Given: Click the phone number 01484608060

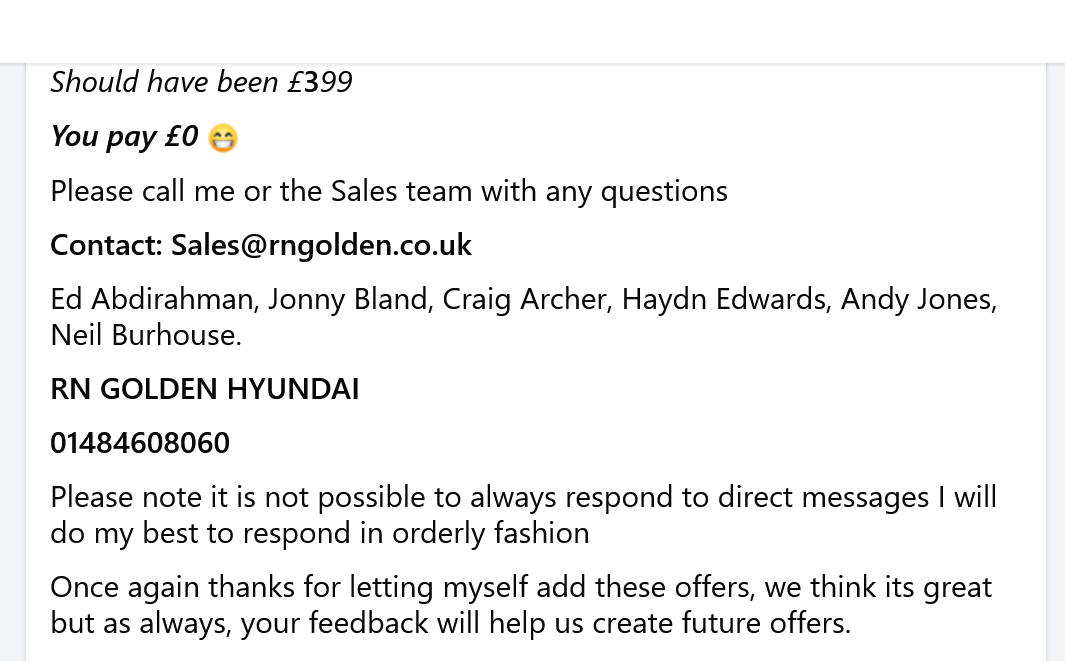Looking at the screenshot, I should click(x=140, y=443).
